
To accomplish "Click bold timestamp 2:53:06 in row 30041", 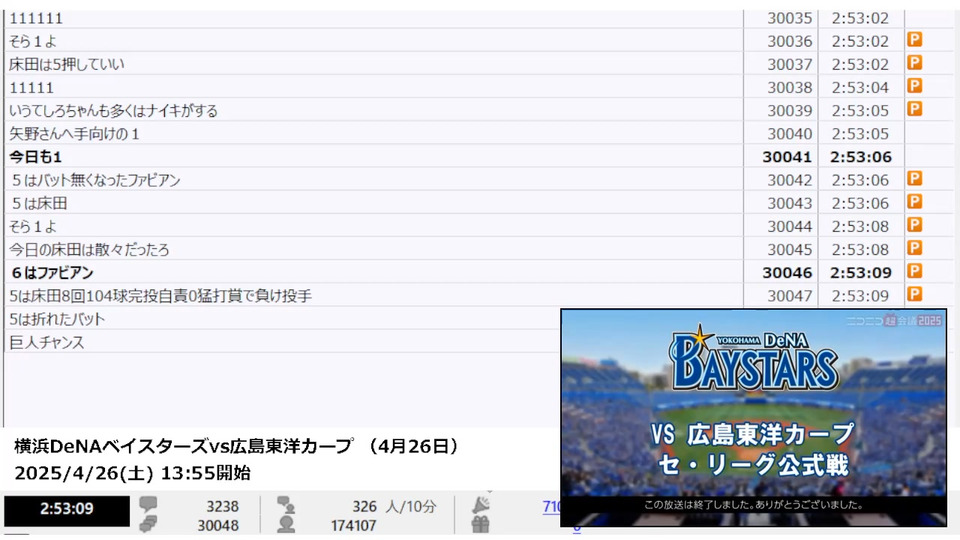I will coord(860,157).
